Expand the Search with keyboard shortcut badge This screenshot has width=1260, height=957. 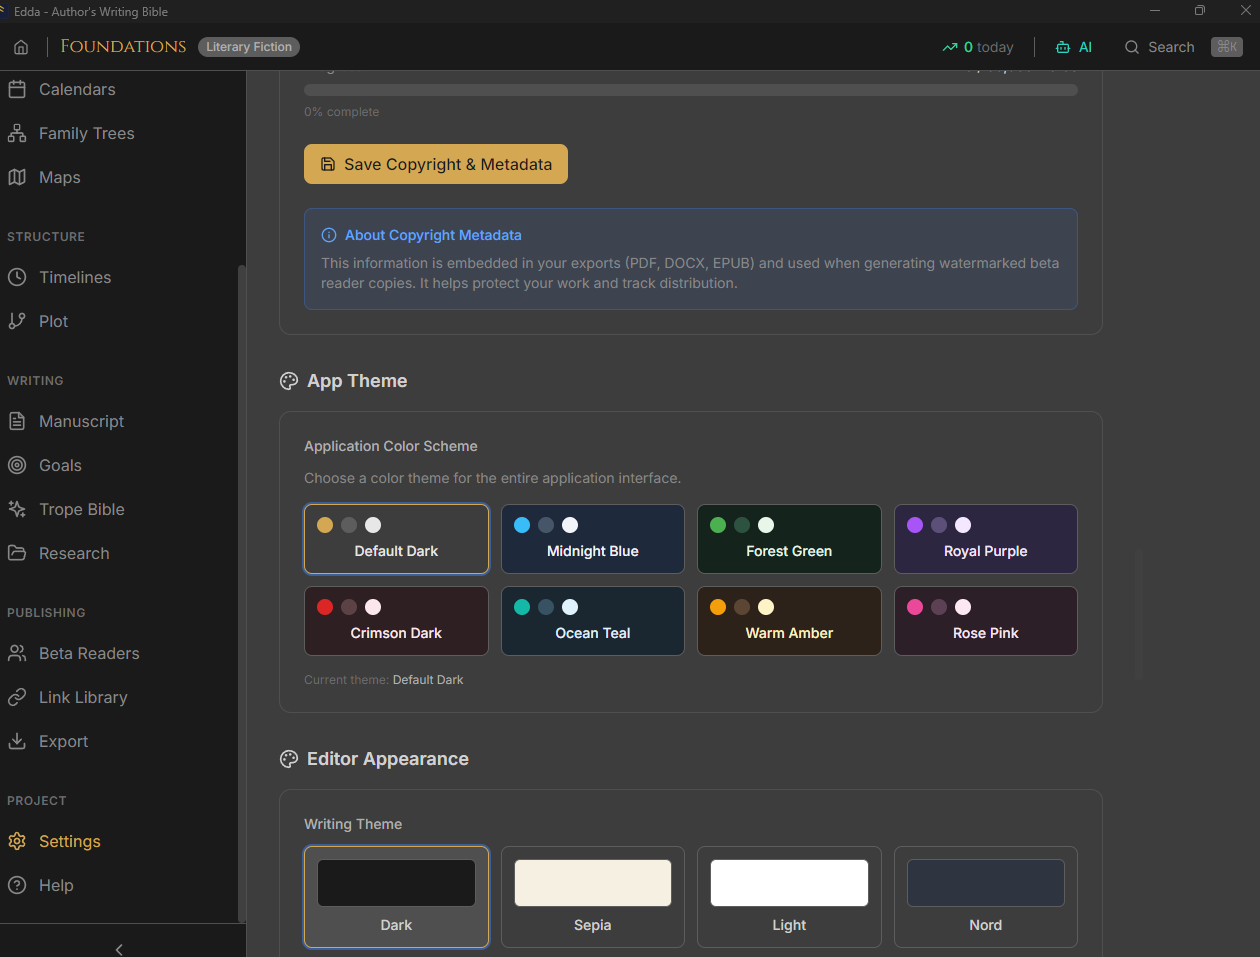point(1226,46)
